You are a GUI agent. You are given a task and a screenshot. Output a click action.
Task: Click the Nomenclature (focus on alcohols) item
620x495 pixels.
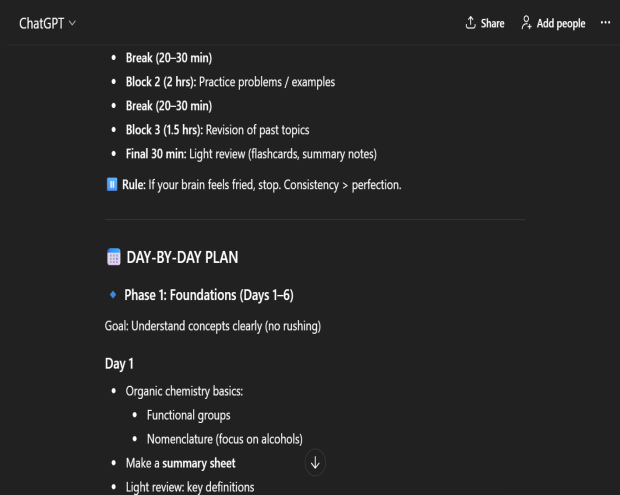point(224,438)
